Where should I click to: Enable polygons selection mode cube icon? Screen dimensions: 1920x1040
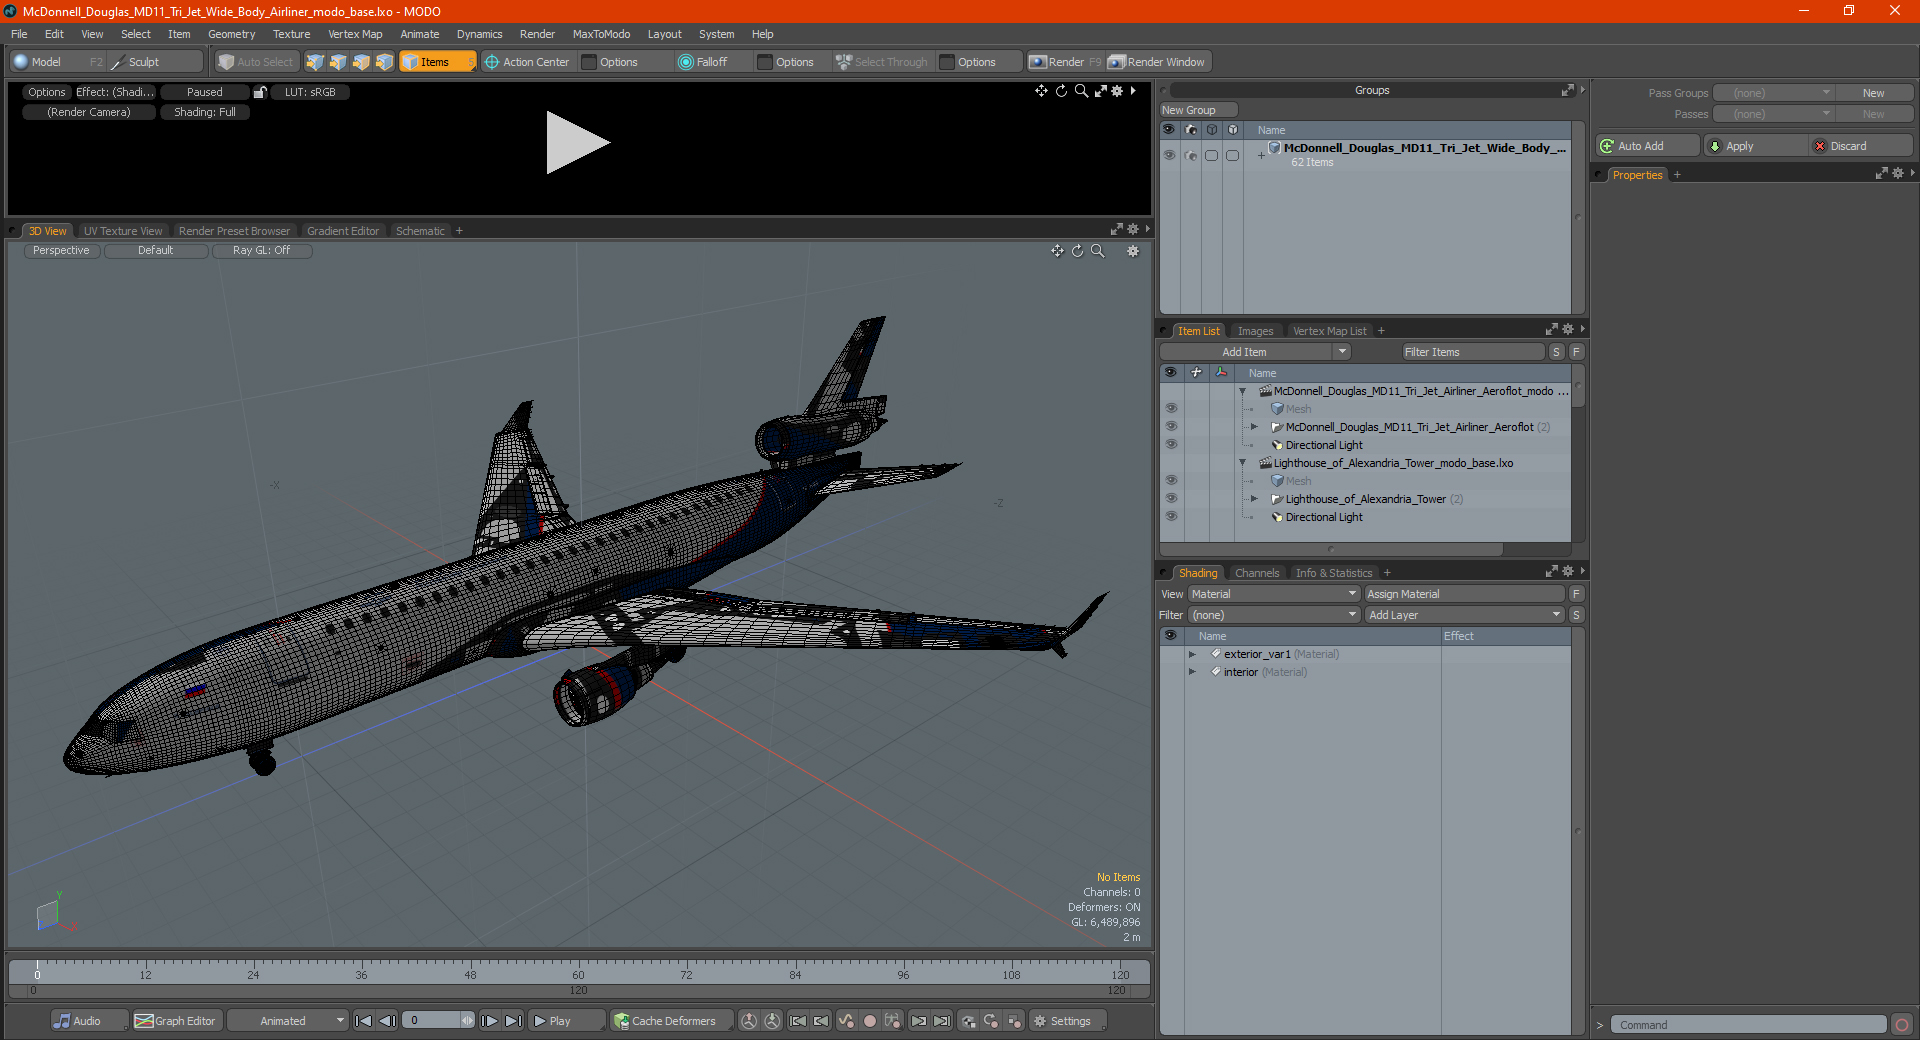(x=361, y=62)
